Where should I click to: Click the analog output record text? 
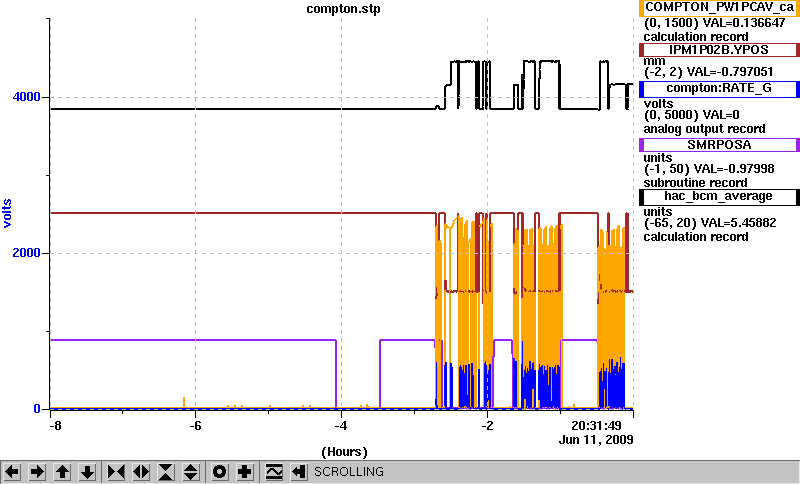point(705,129)
